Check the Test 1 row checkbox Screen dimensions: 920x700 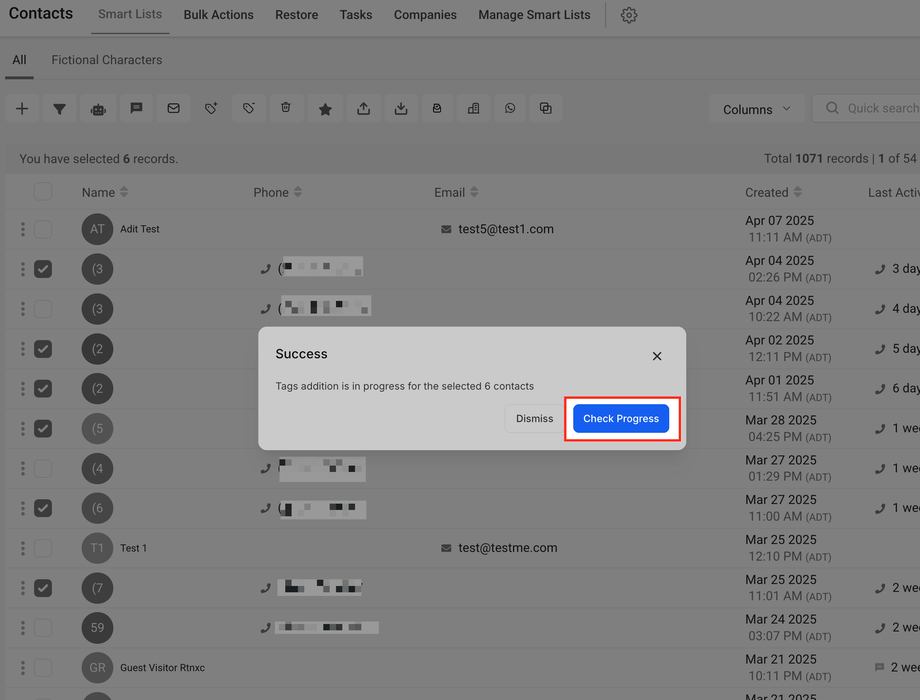click(43, 548)
